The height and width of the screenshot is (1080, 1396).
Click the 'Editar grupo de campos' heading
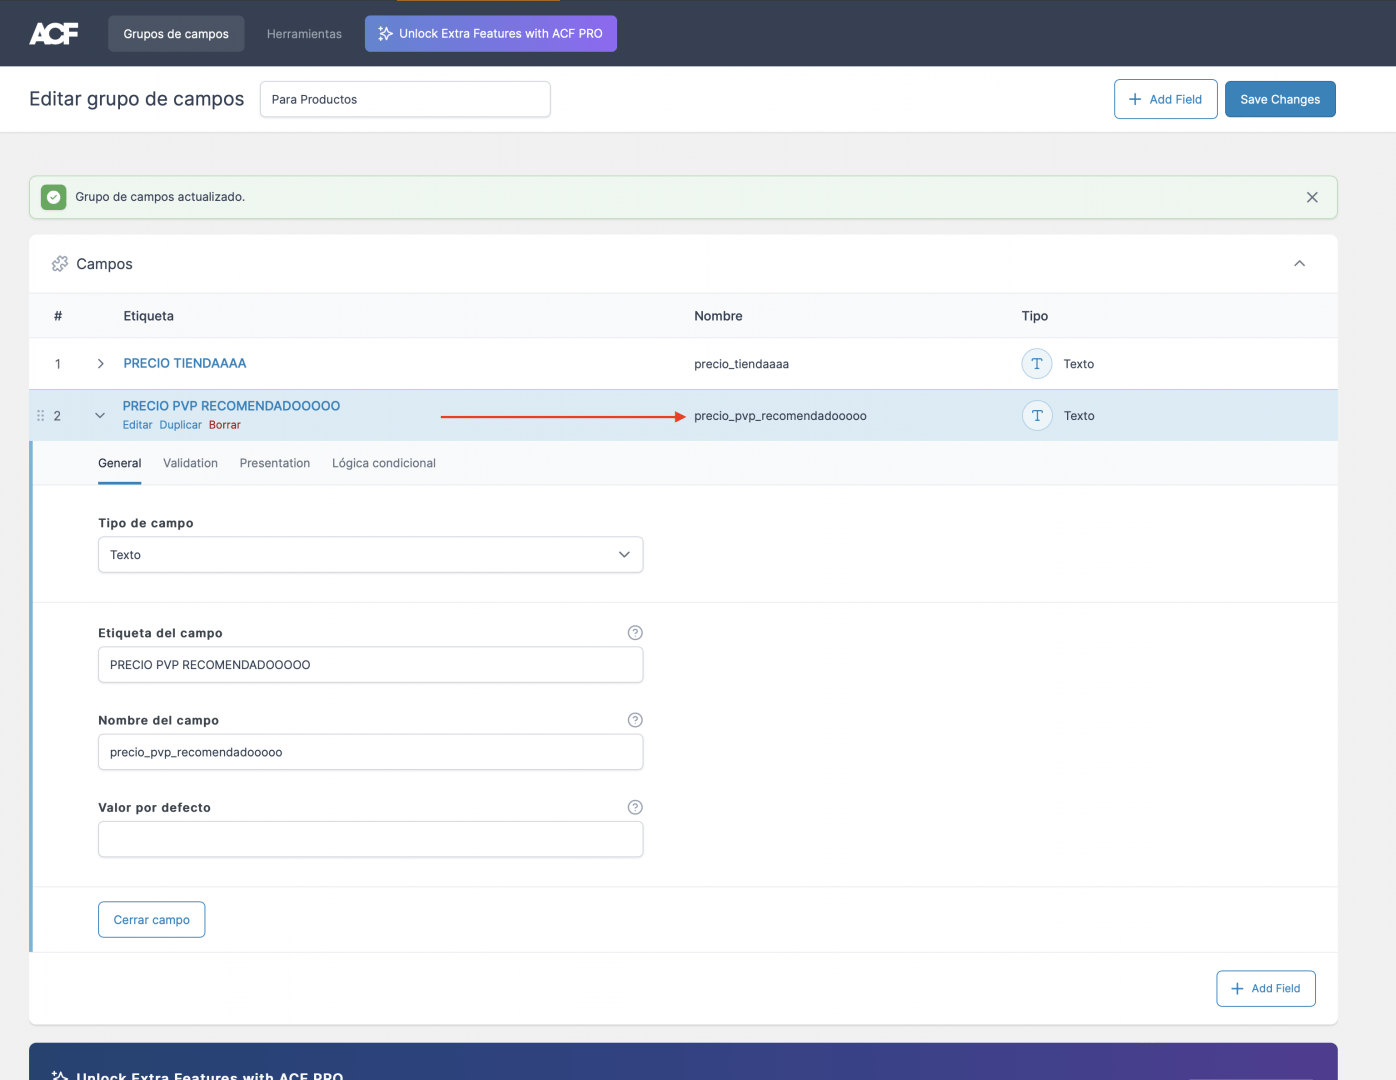click(x=137, y=99)
